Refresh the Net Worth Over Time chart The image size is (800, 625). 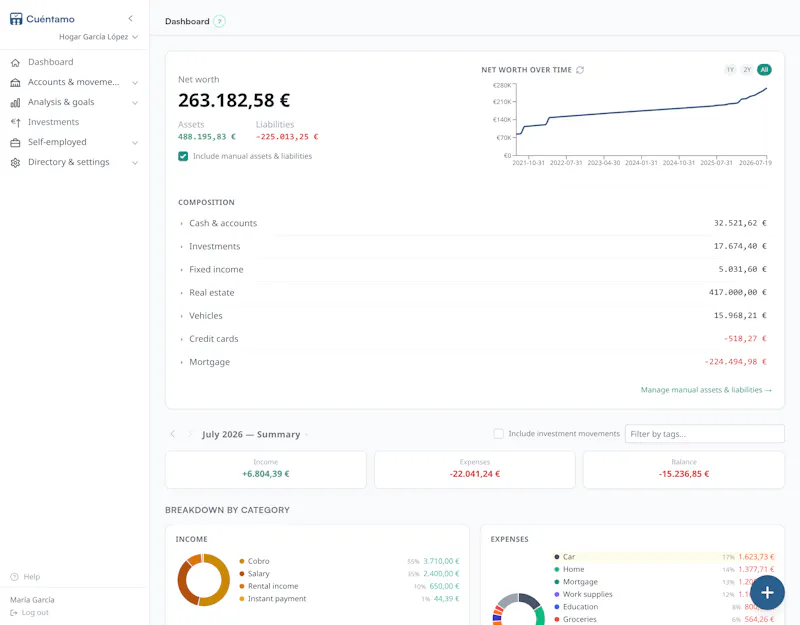[x=580, y=70]
